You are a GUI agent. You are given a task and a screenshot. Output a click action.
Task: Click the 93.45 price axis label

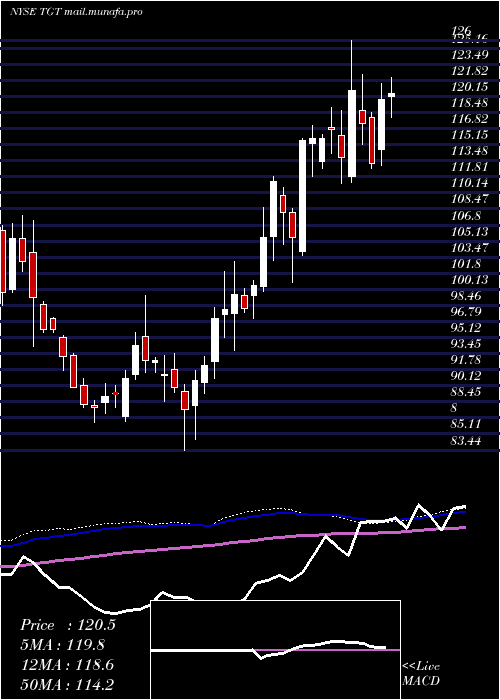(x=466, y=344)
